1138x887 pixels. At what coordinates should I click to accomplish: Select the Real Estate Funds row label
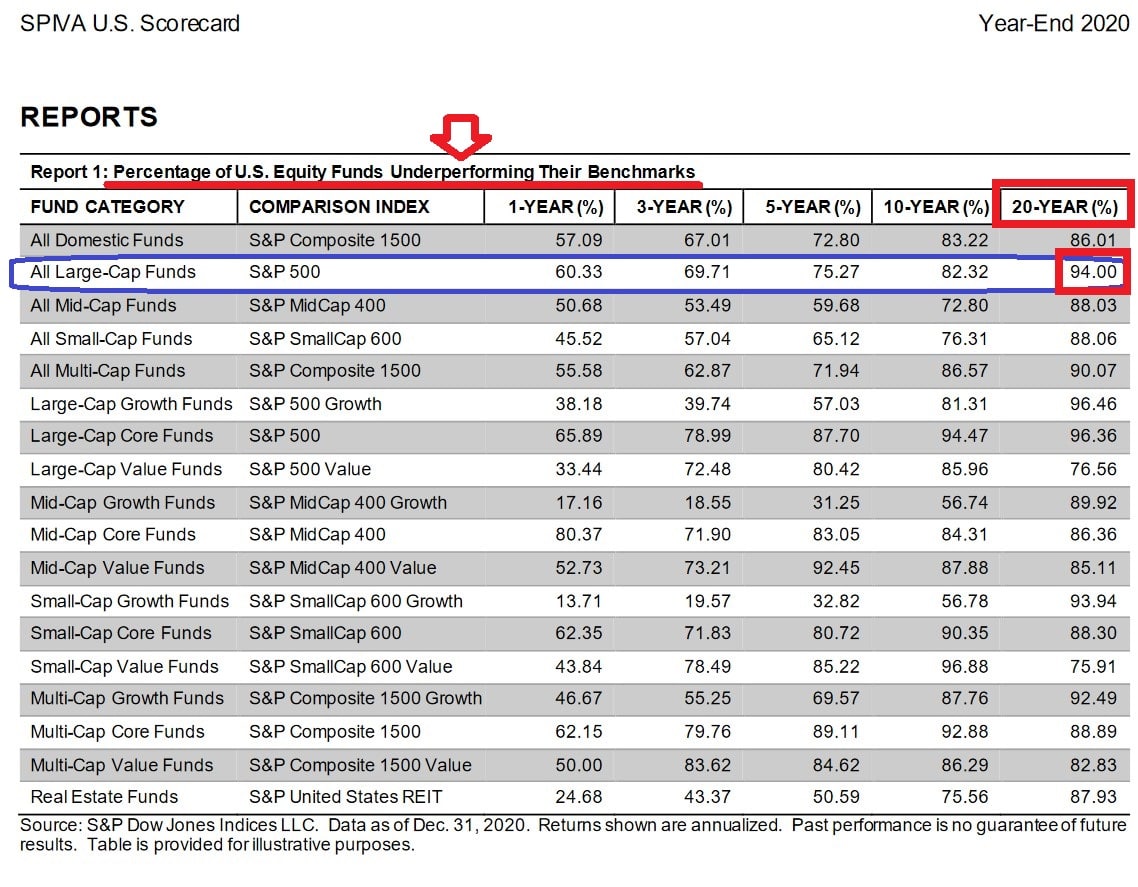(104, 797)
